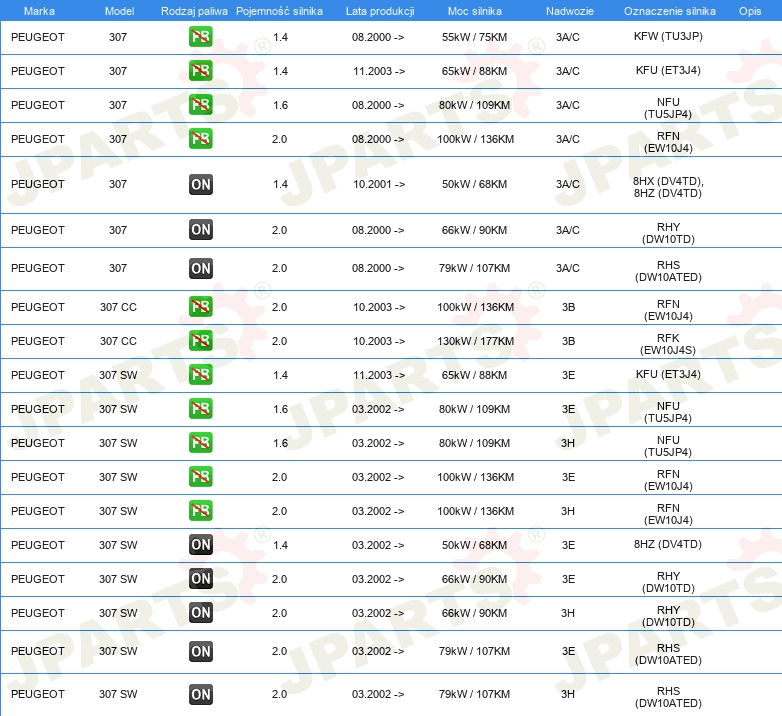Screen dimensions: 782x716
Task: Click the diesel ON icon for 8HX (DV4TD) row
Action: pyautogui.click(x=200, y=184)
